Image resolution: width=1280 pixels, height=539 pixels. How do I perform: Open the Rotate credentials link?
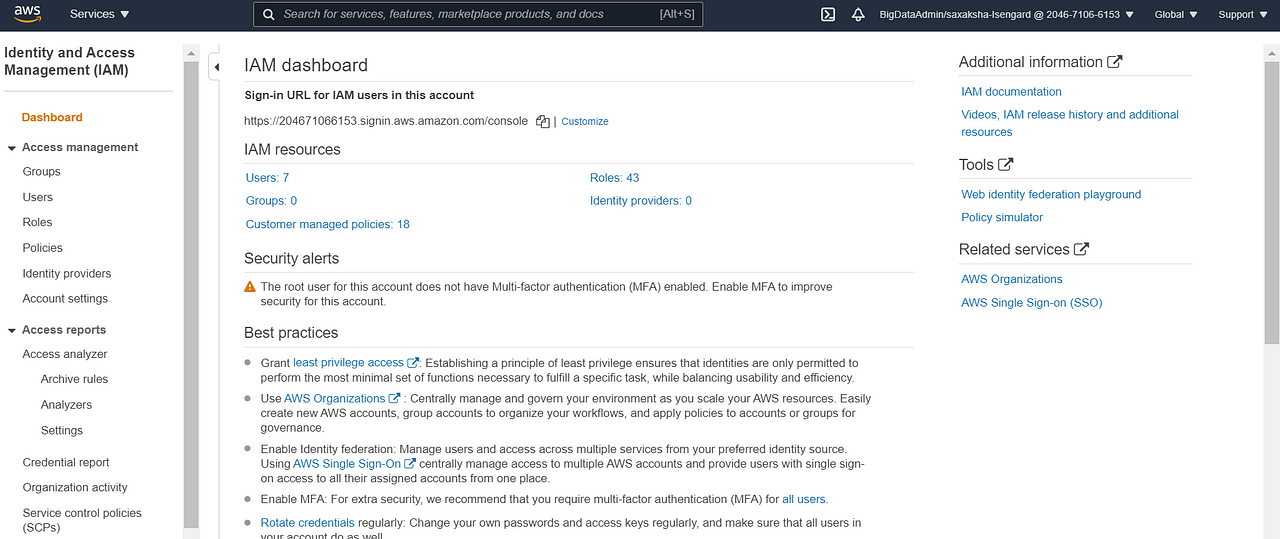[308, 523]
